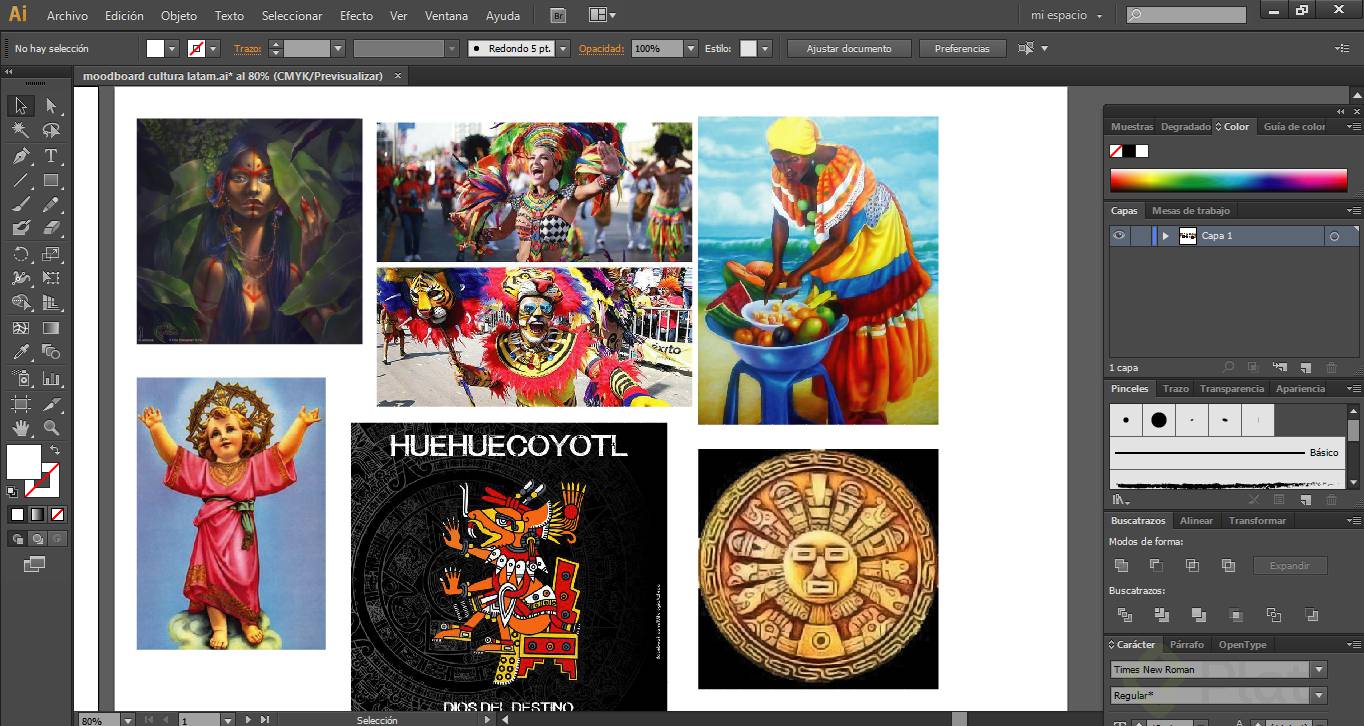Image resolution: width=1364 pixels, height=726 pixels.
Task: Select the Blob Brush tool
Action: 20,229
